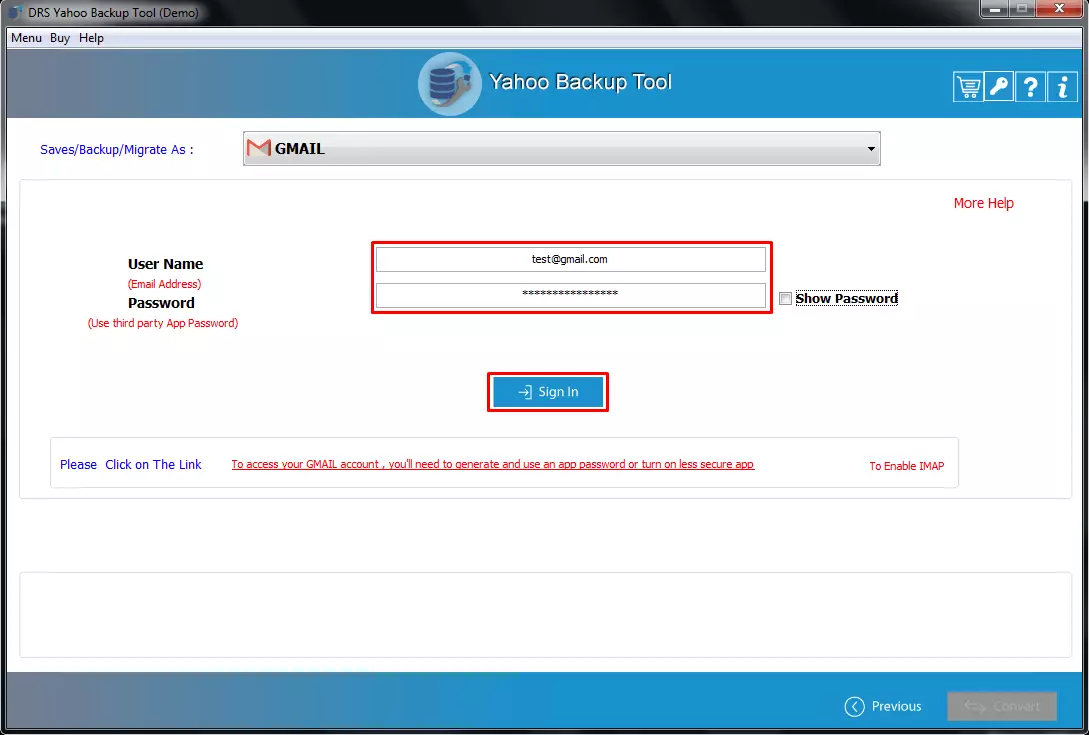Click the Use third party App Password note
Viewport: 1089px width, 735px height.
(163, 323)
